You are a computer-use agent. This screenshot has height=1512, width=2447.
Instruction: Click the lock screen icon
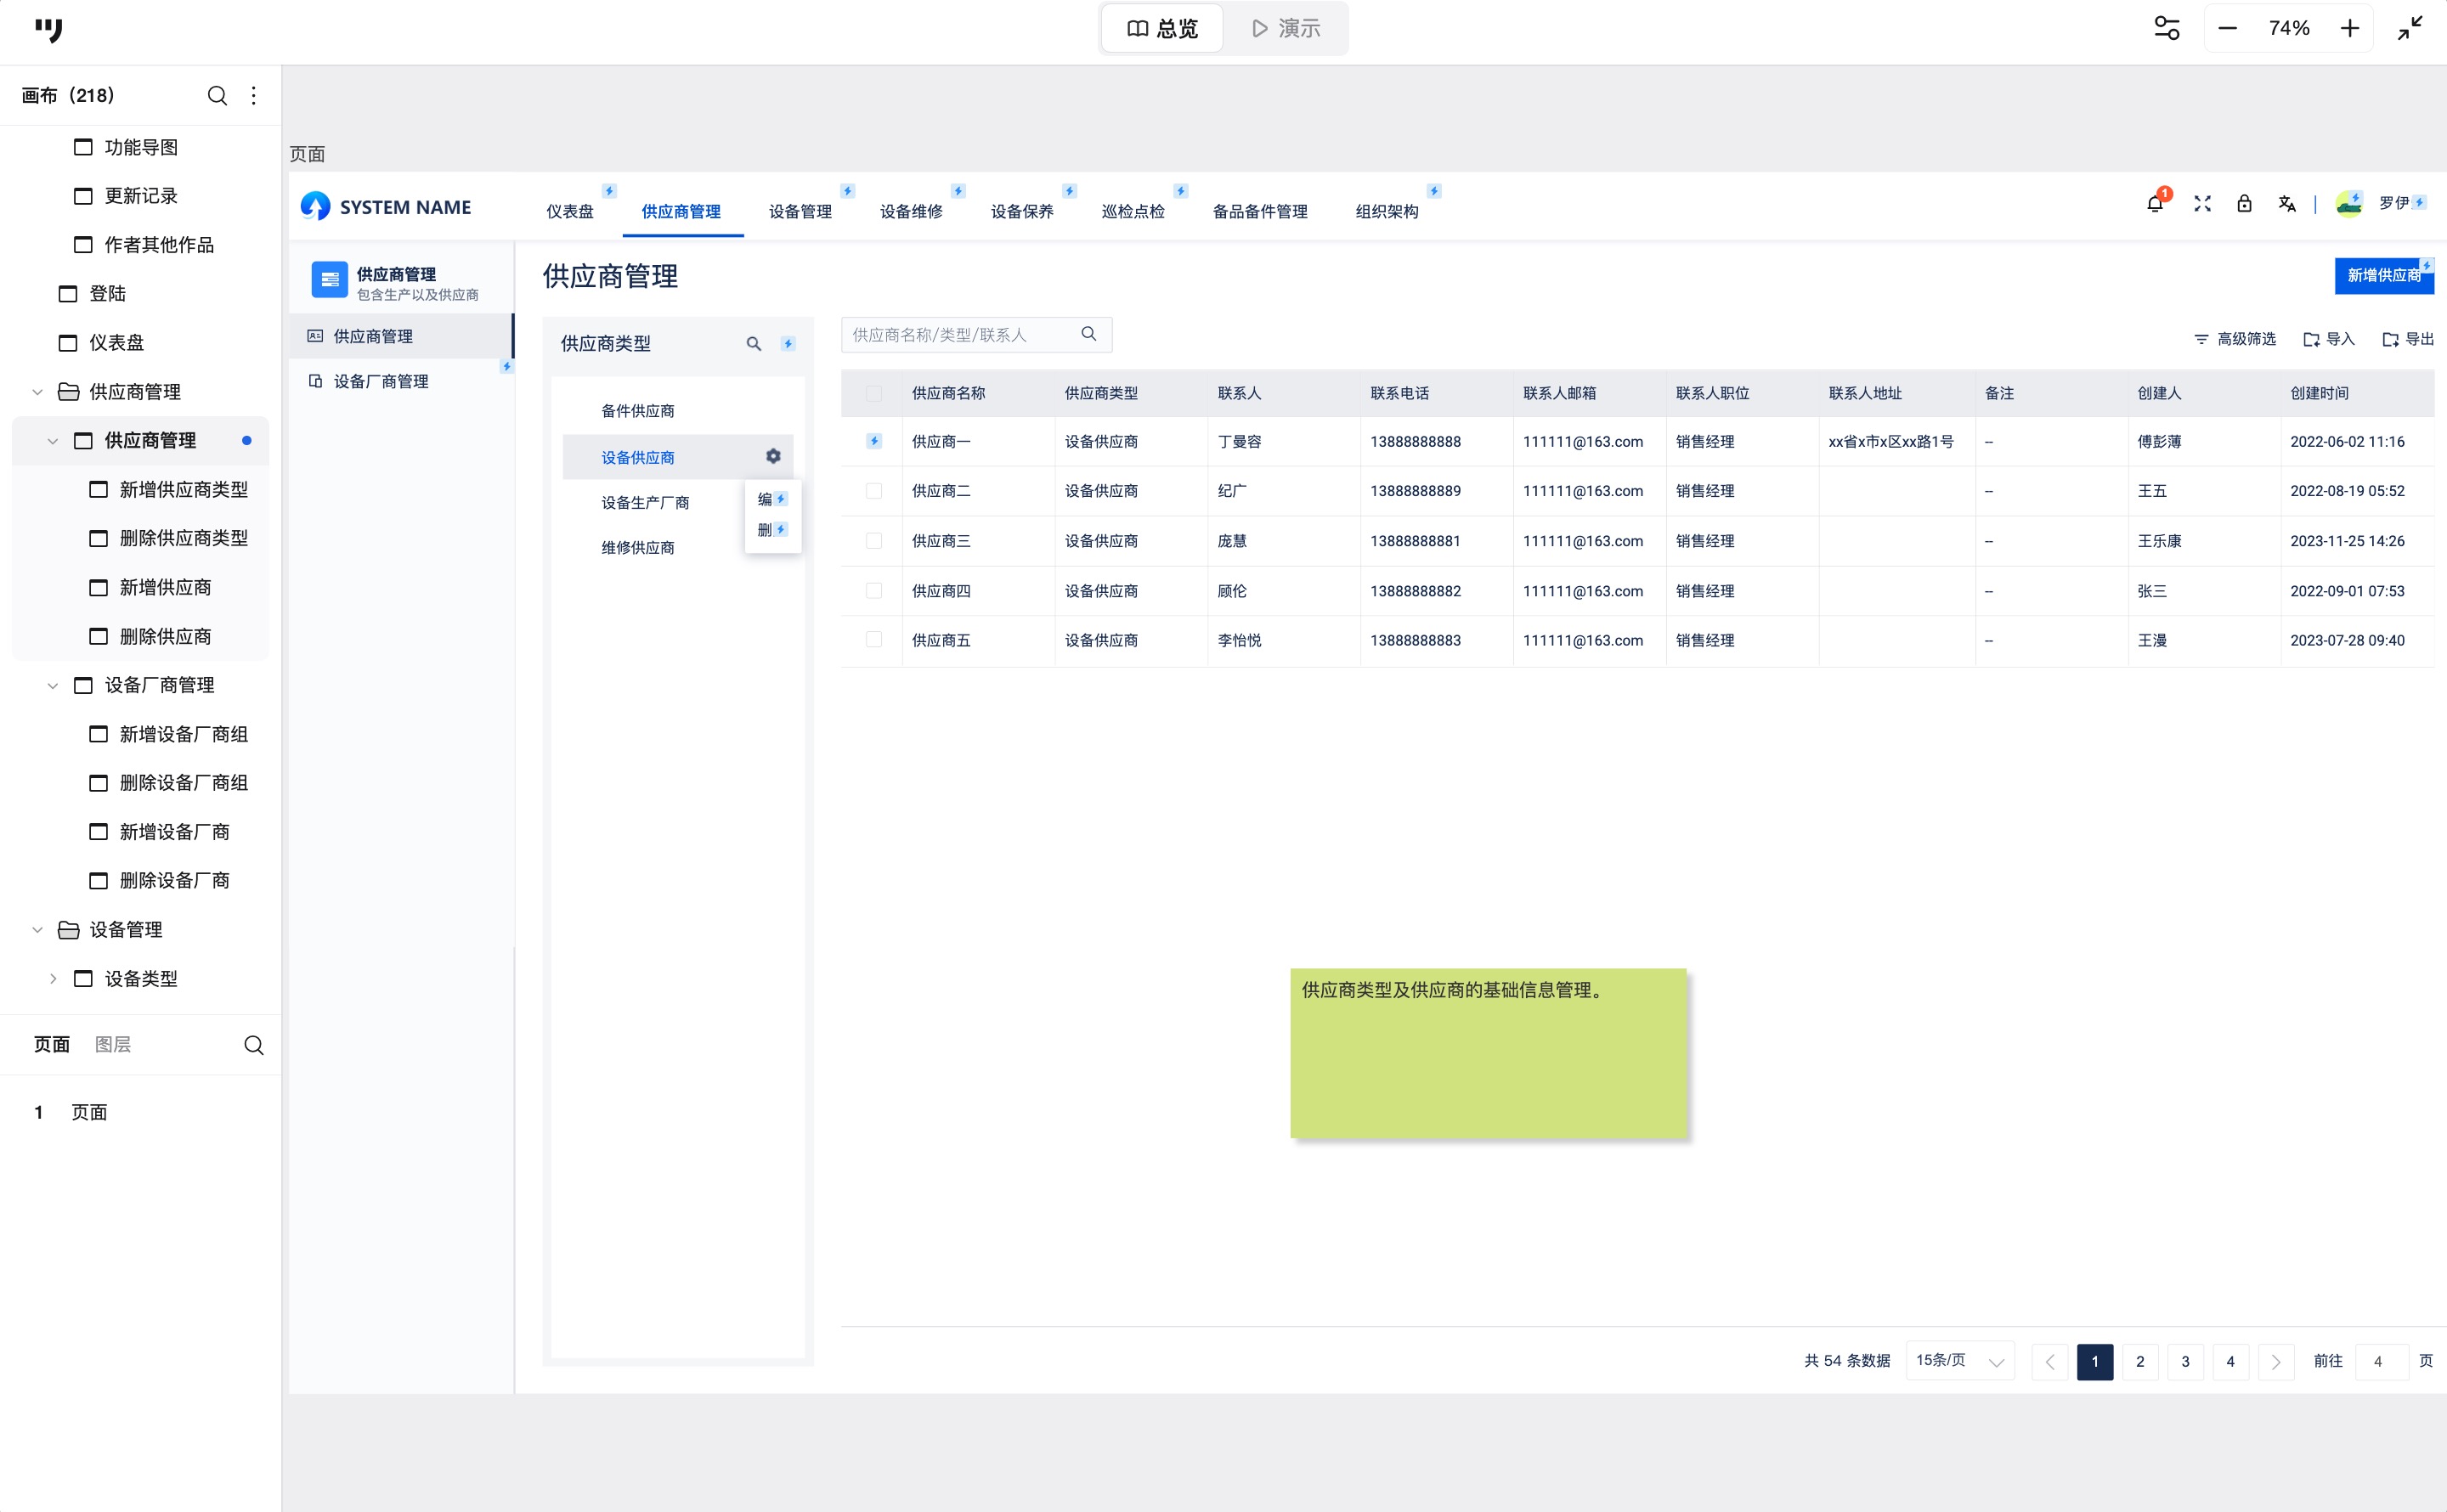[2244, 204]
